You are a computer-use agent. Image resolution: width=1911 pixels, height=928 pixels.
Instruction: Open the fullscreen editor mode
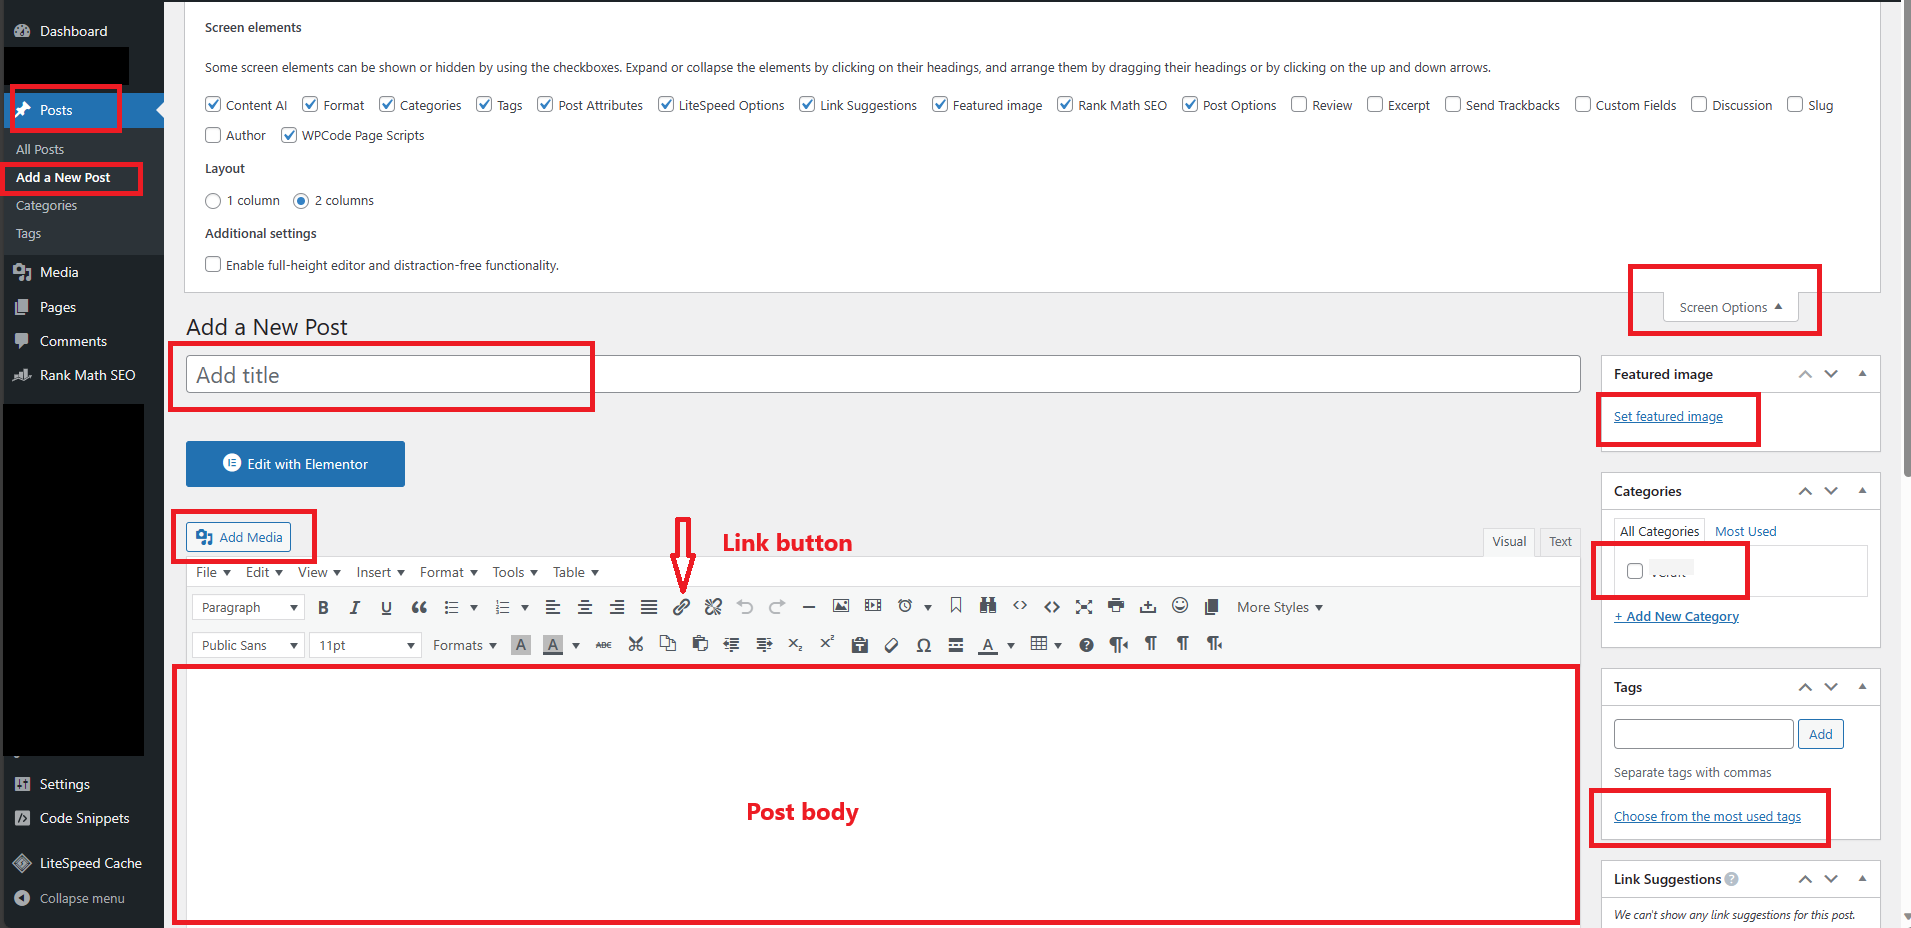(1084, 607)
